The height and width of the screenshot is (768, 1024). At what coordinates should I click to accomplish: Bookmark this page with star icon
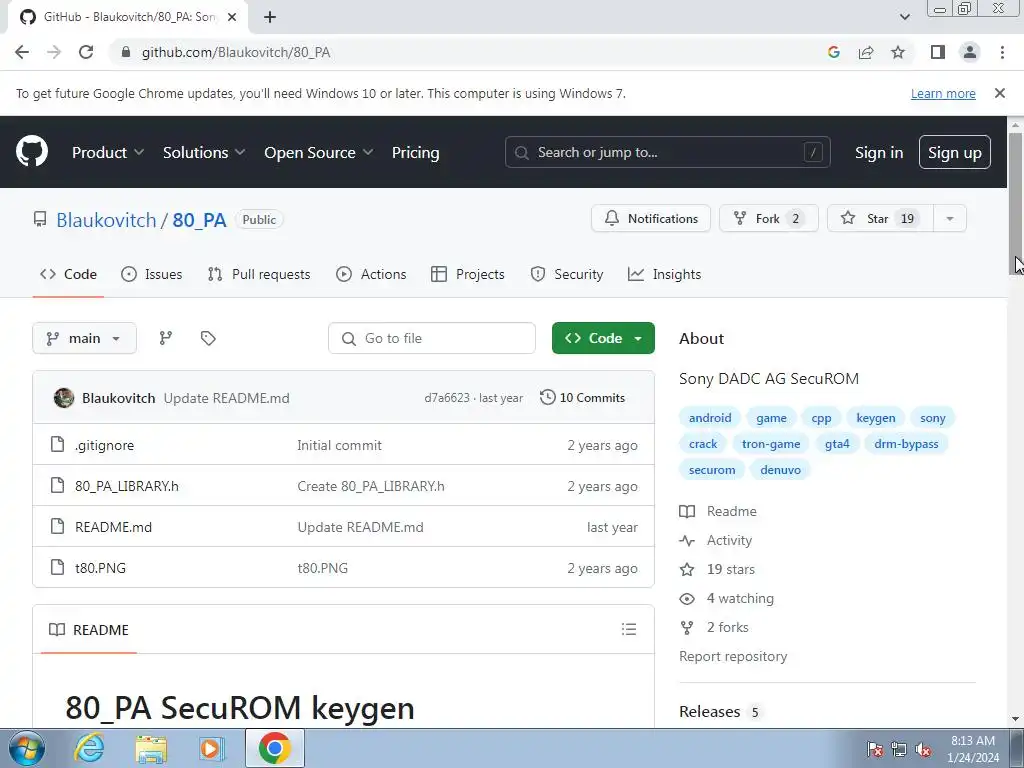click(898, 52)
